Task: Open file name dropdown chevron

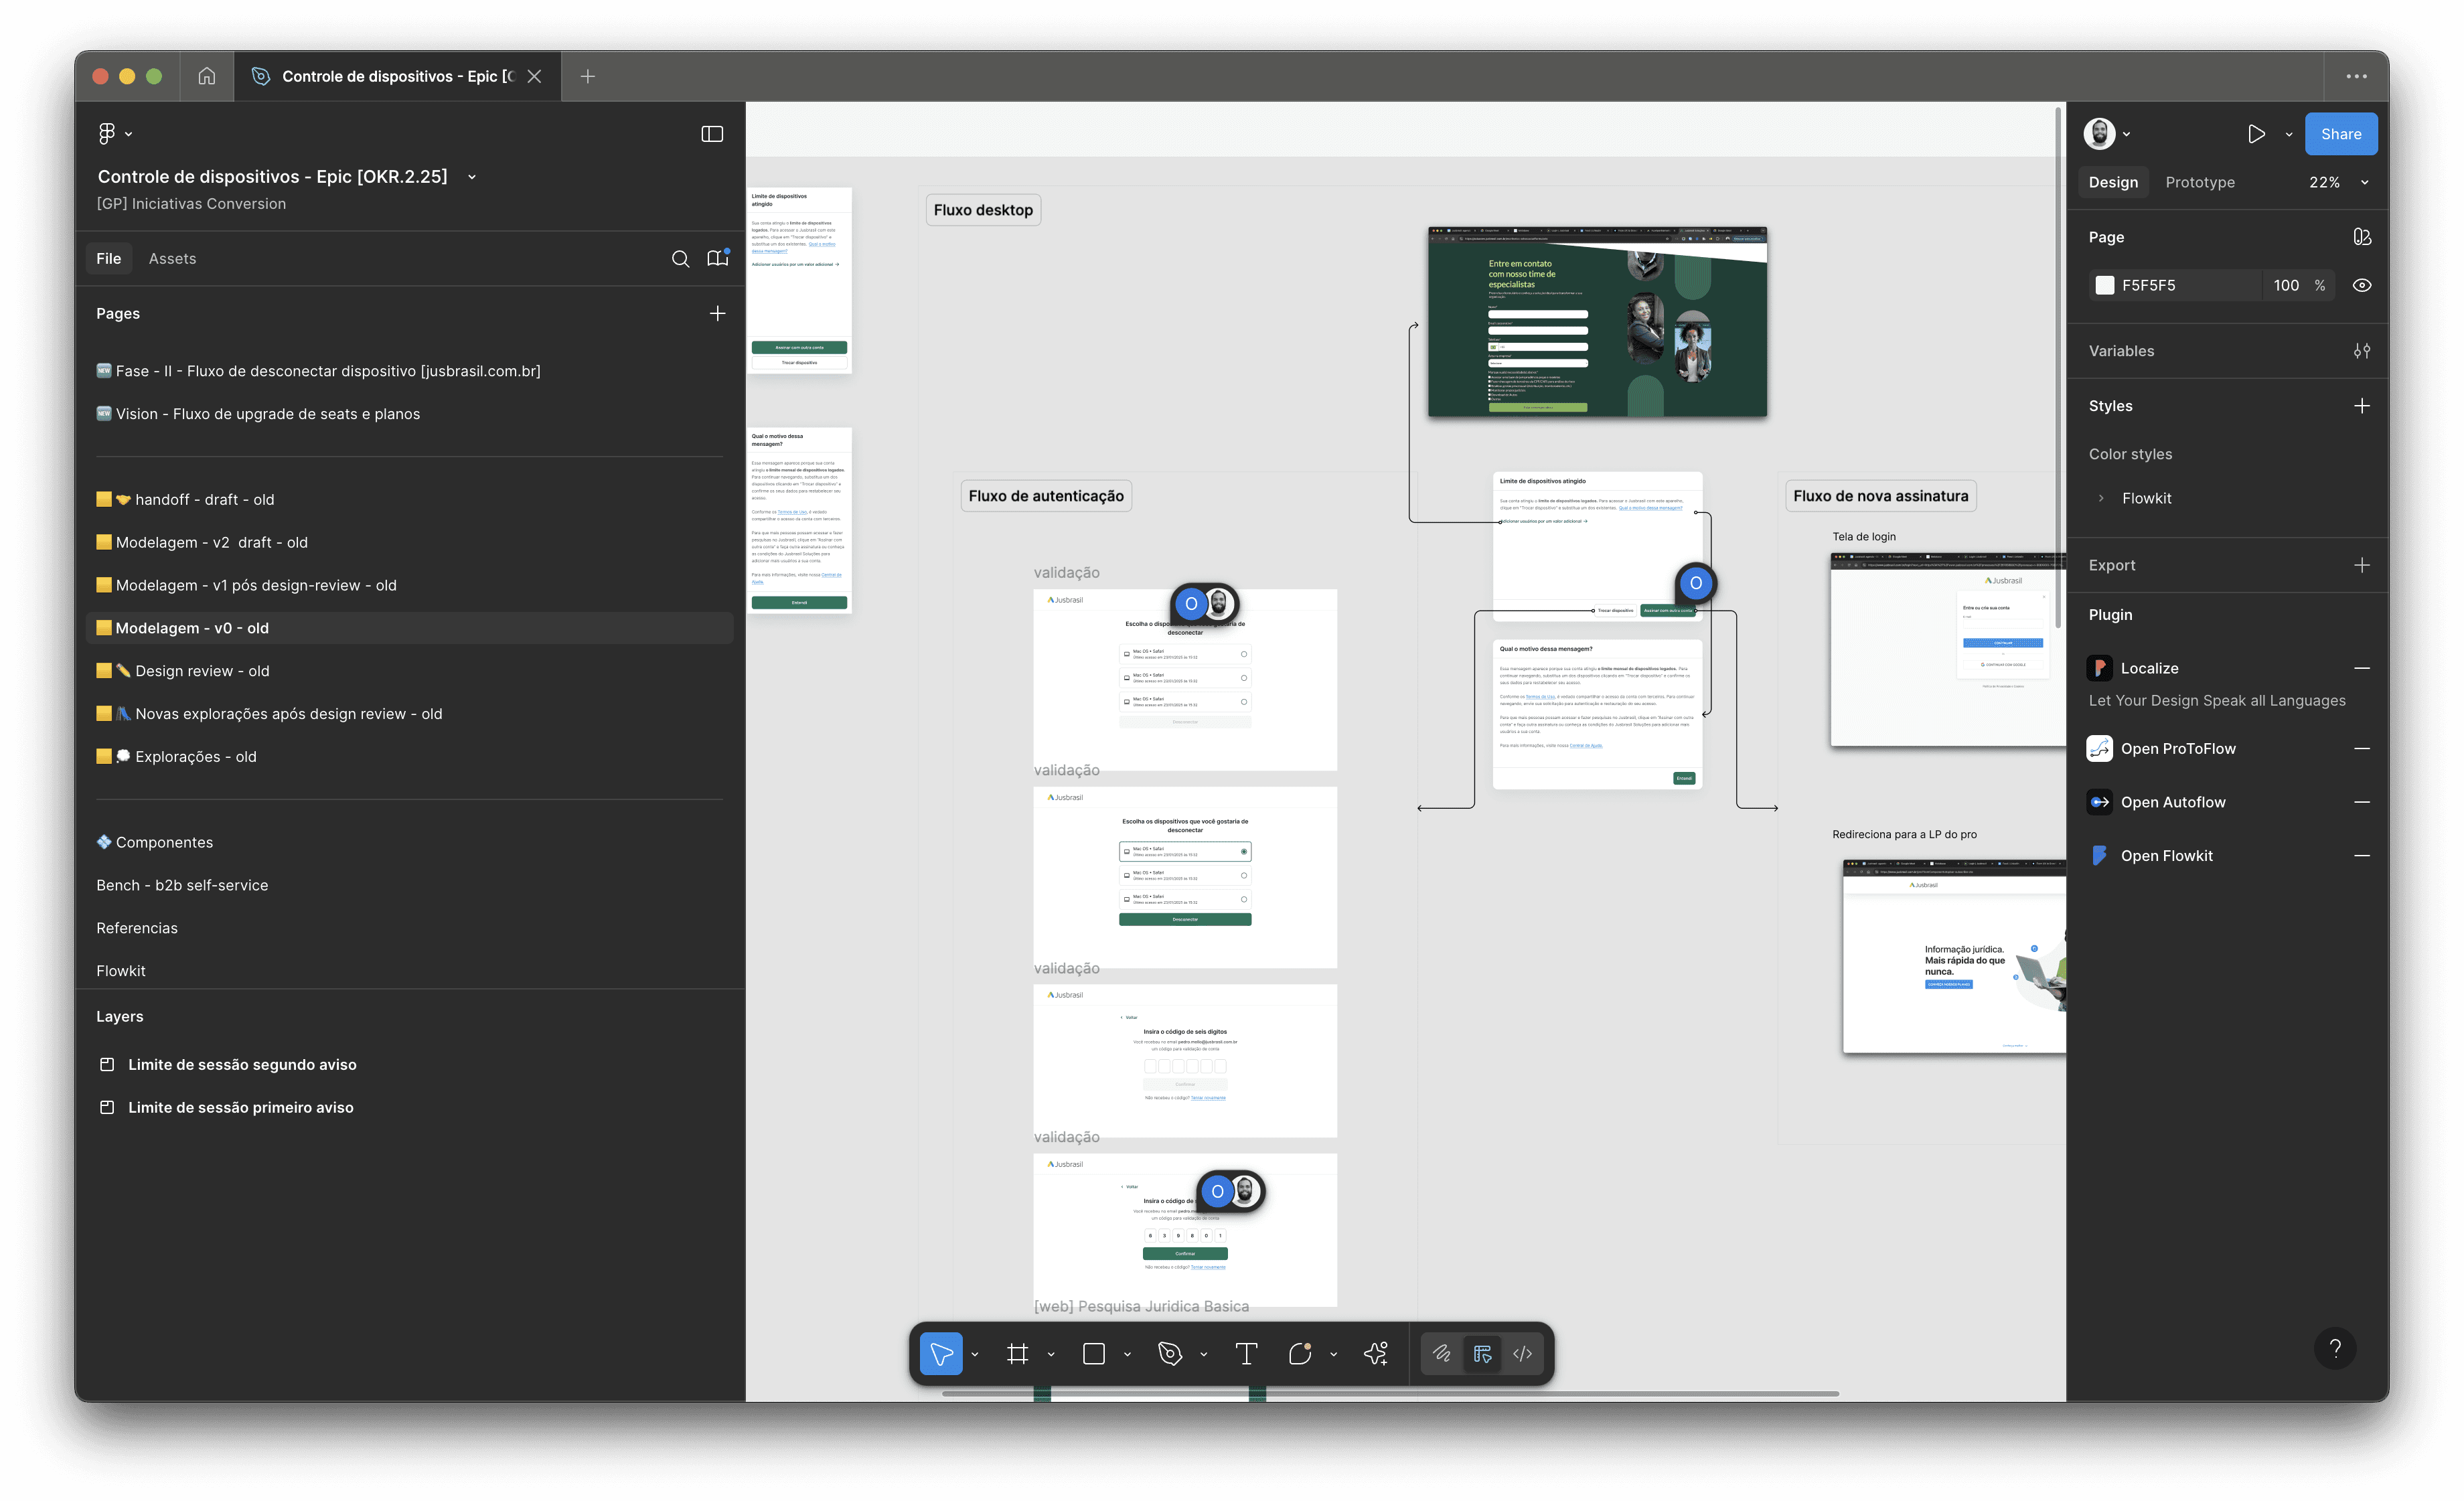Action: tap(472, 177)
